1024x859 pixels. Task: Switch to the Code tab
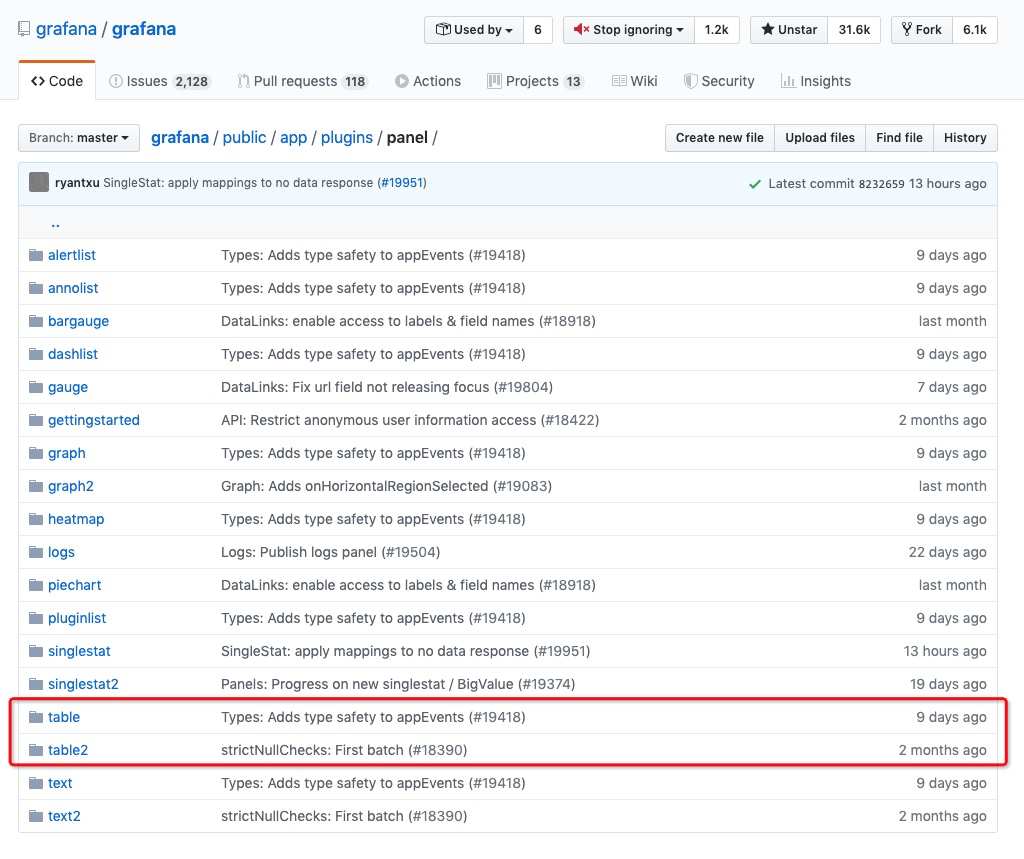pos(57,81)
